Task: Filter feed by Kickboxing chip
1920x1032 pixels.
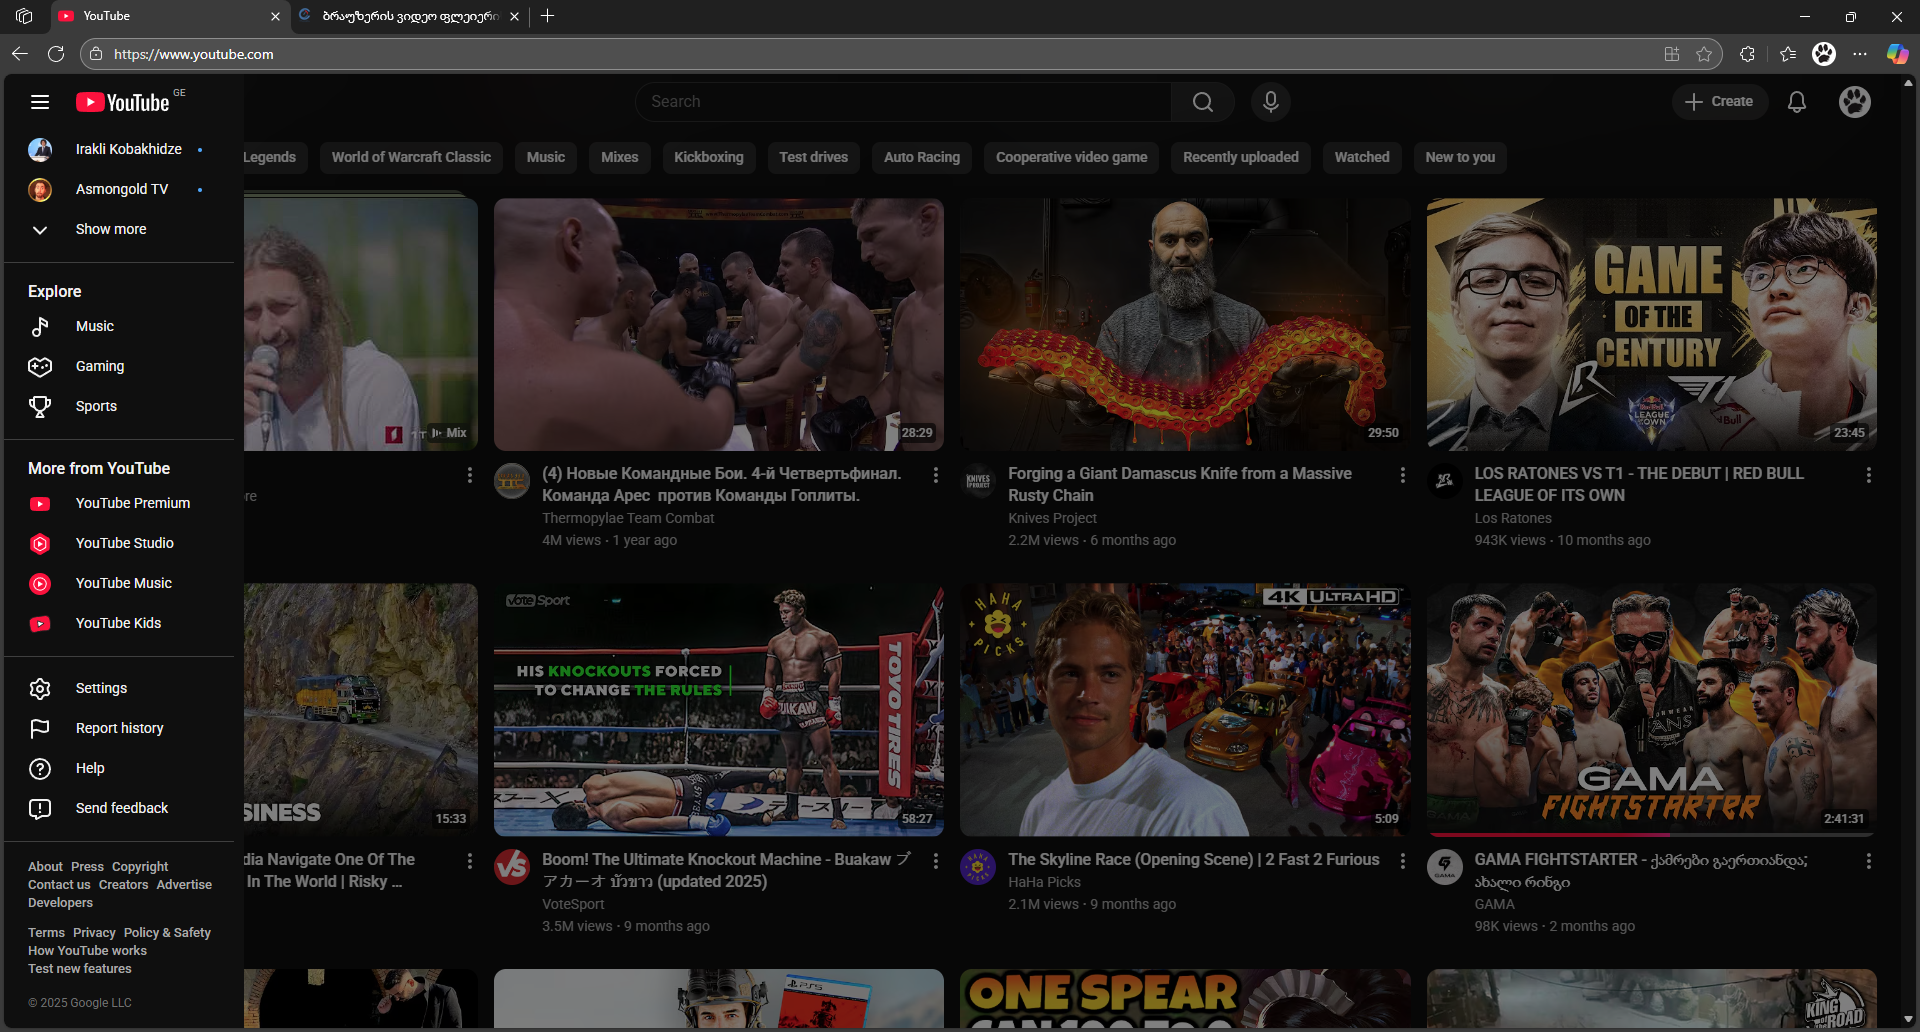Action: [708, 157]
